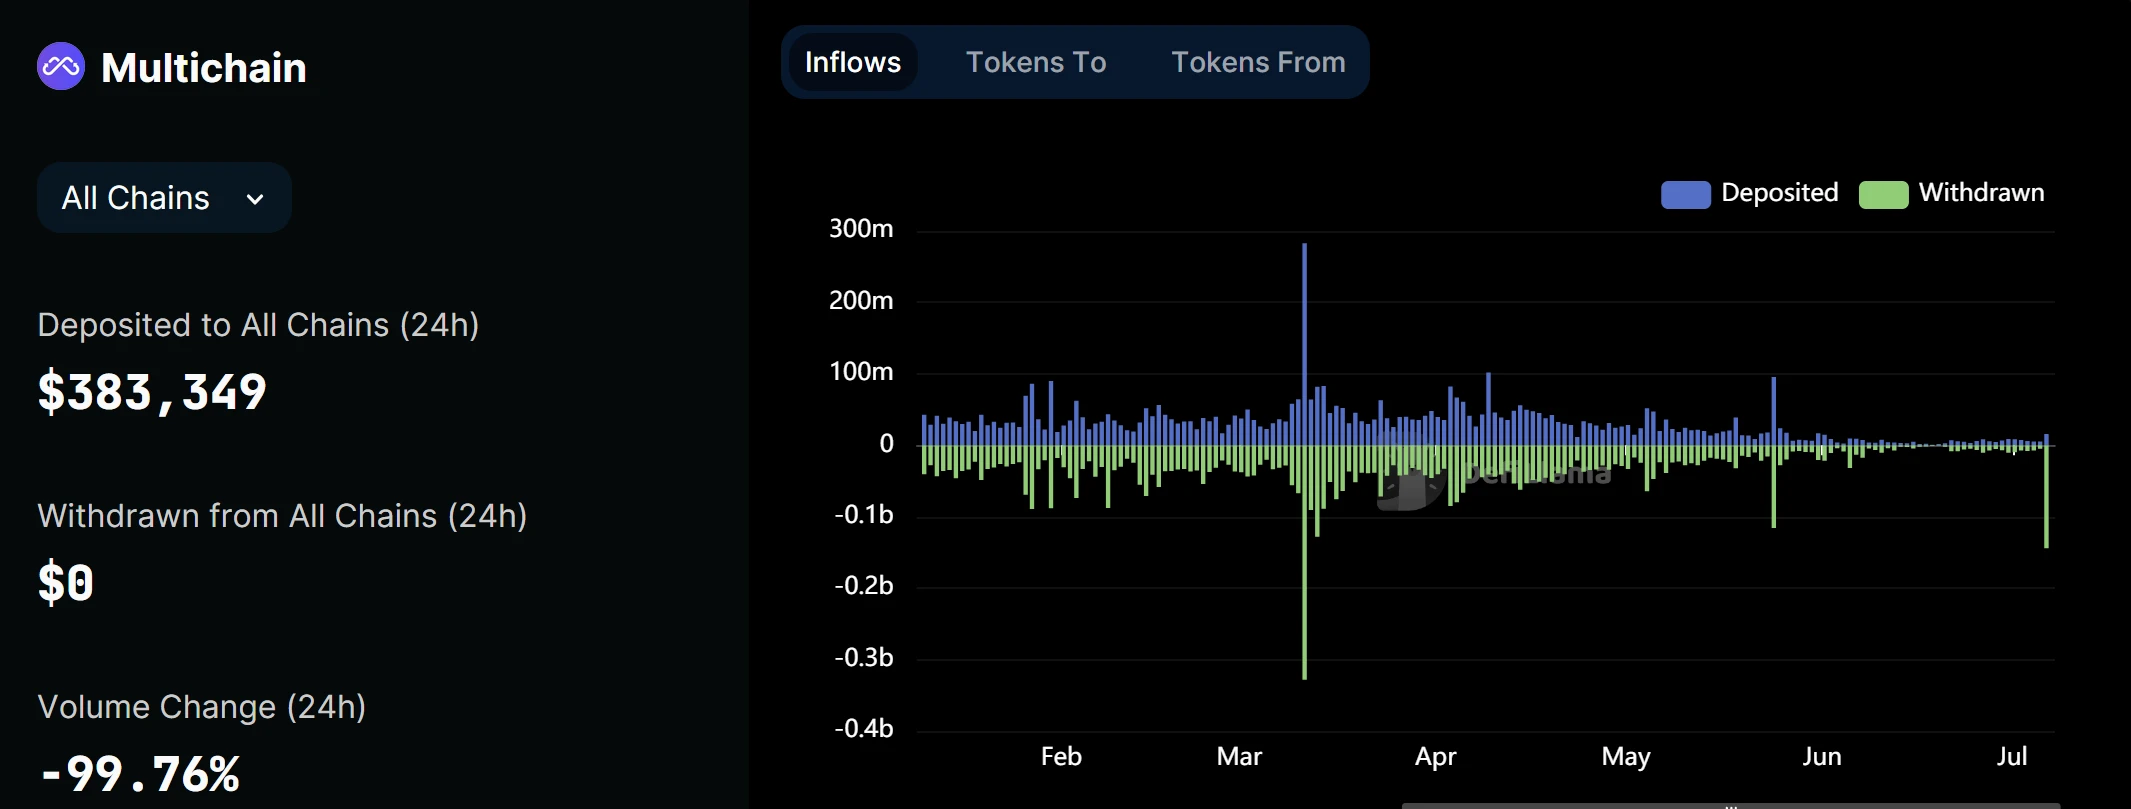Click the chevron arrow beside All Chains
The height and width of the screenshot is (809, 2131).
255,199
